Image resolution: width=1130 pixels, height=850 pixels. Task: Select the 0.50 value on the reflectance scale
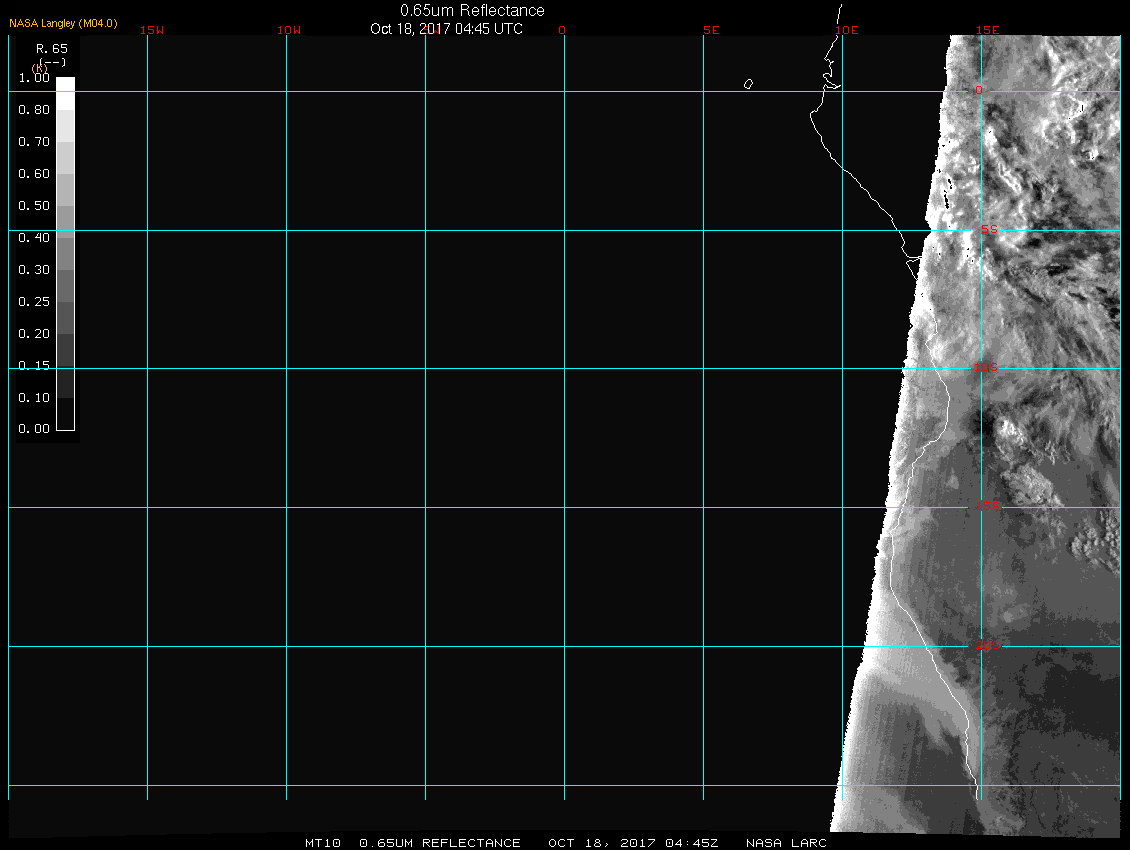click(x=34, y=206)
